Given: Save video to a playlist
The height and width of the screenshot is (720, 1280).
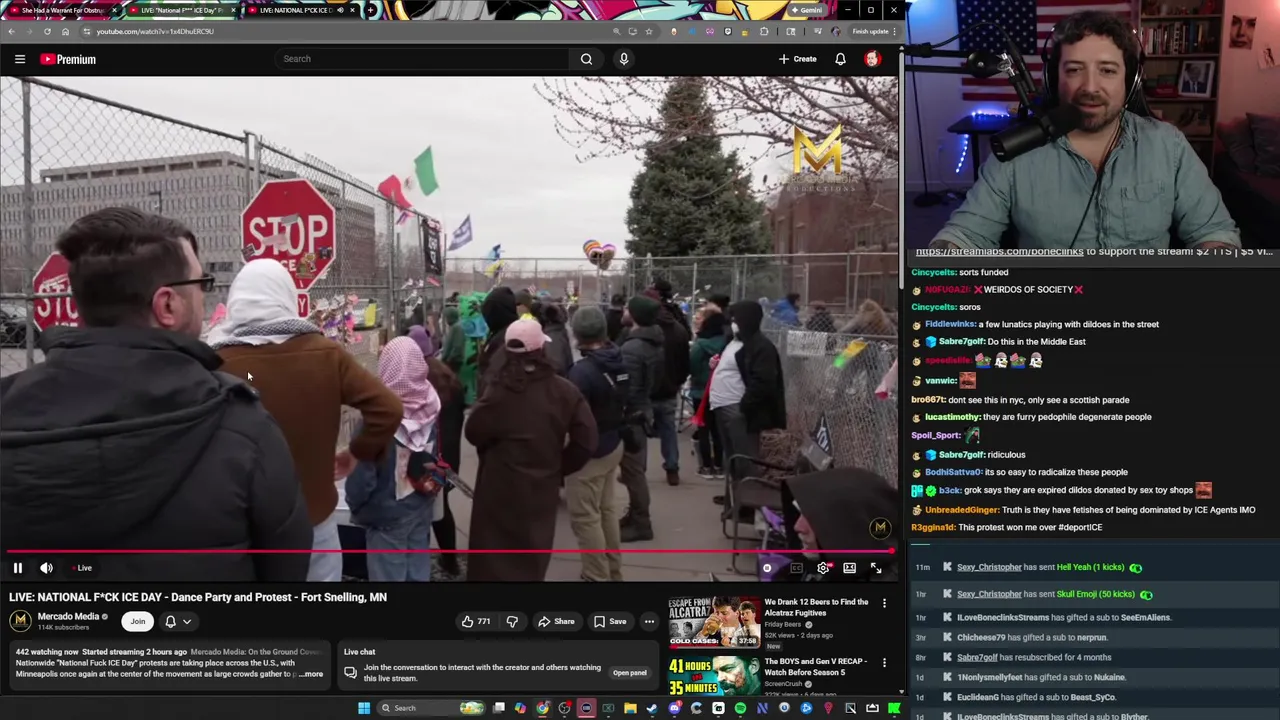Looking at the screenshot, I should 609,621.
